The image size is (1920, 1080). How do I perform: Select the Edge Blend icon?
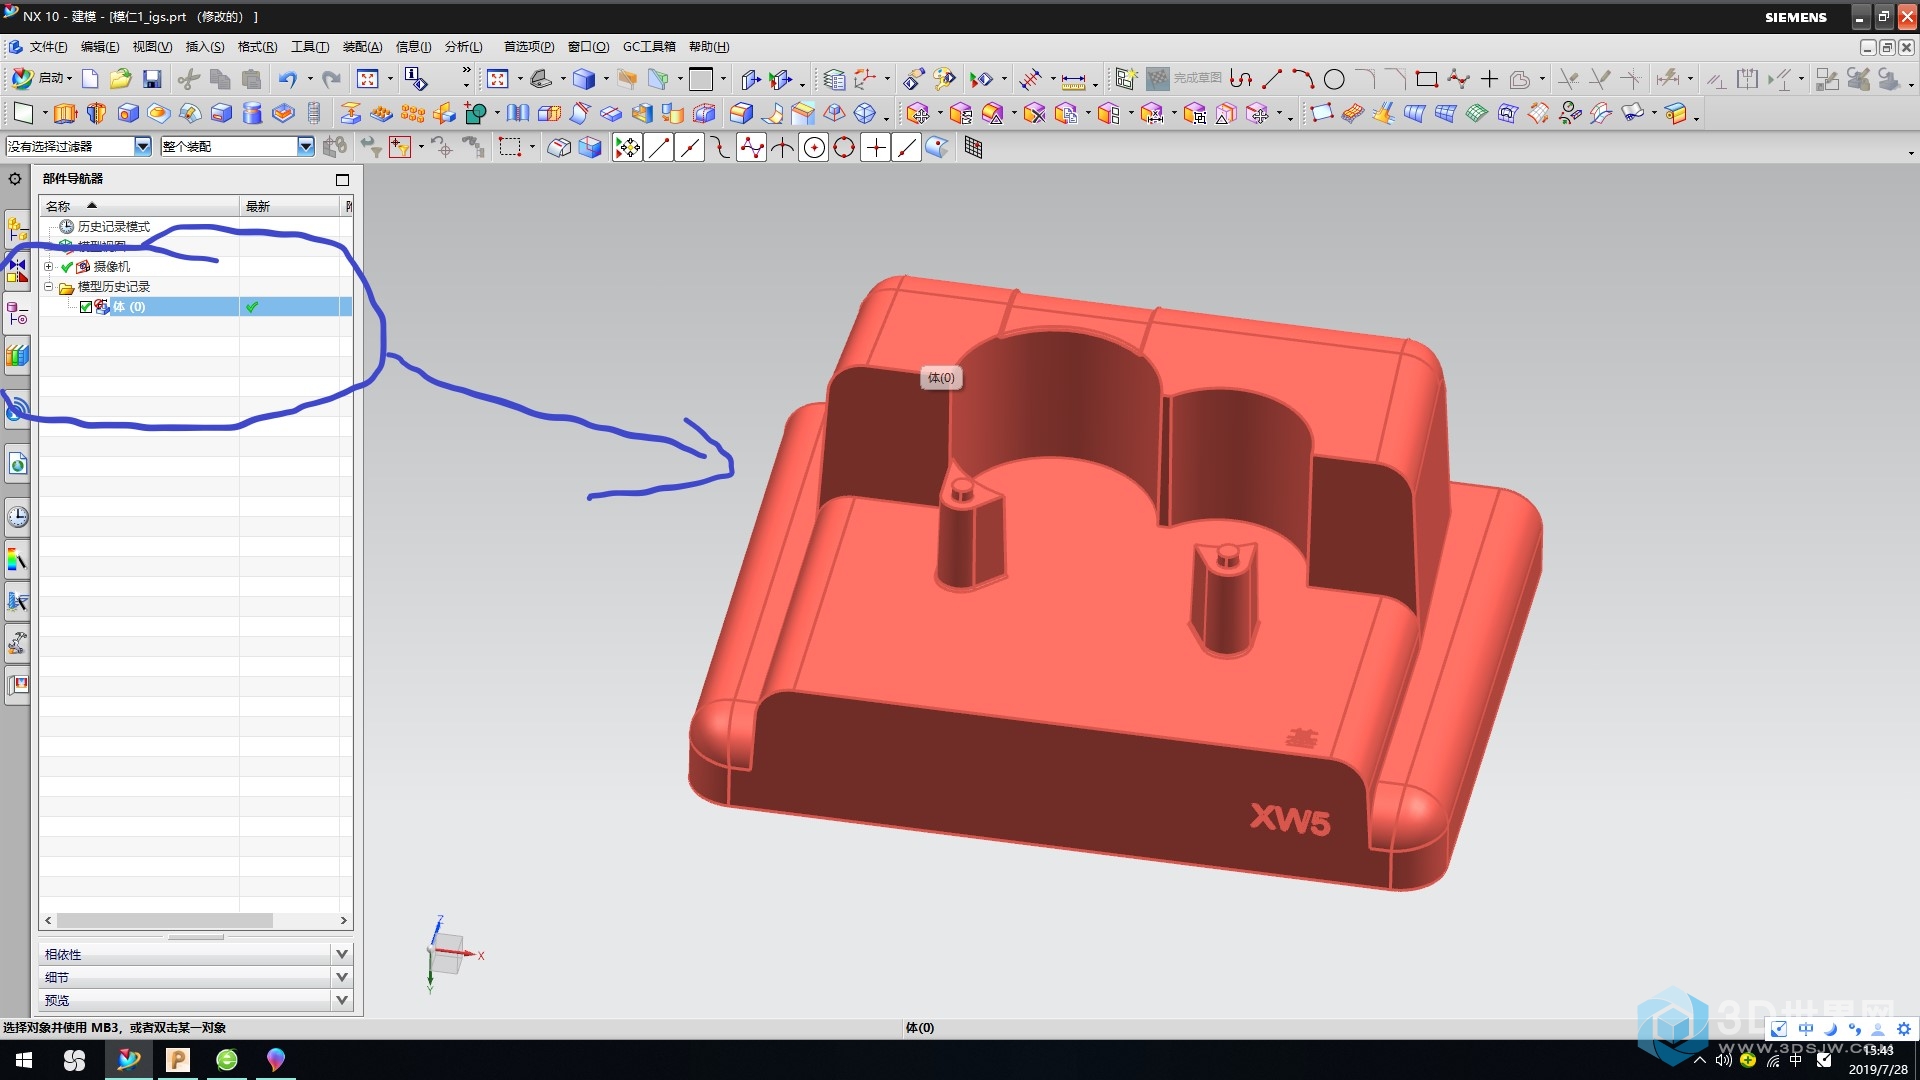tap(741, 113)
